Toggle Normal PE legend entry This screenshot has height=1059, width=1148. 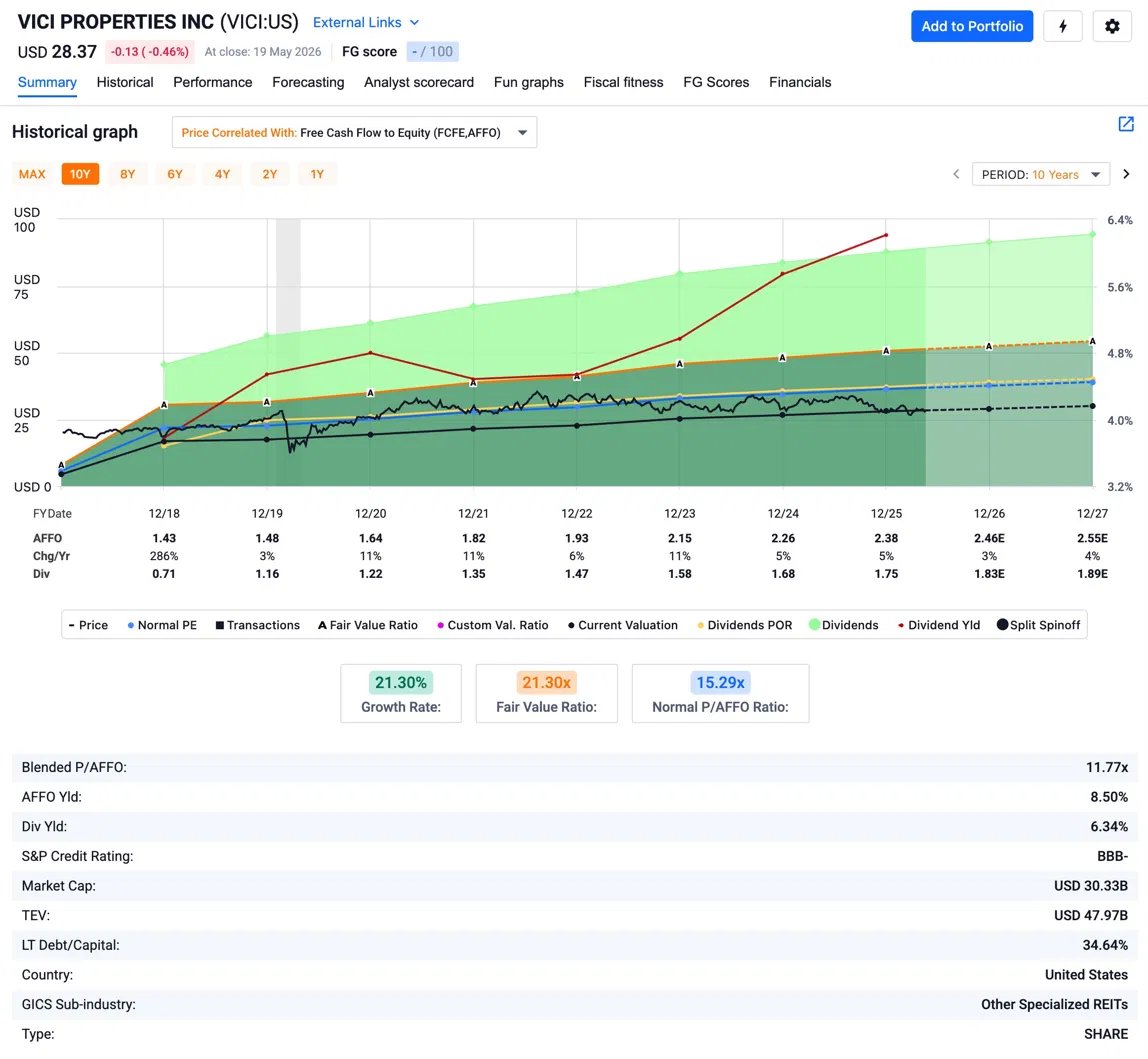[x=162, y=625]
